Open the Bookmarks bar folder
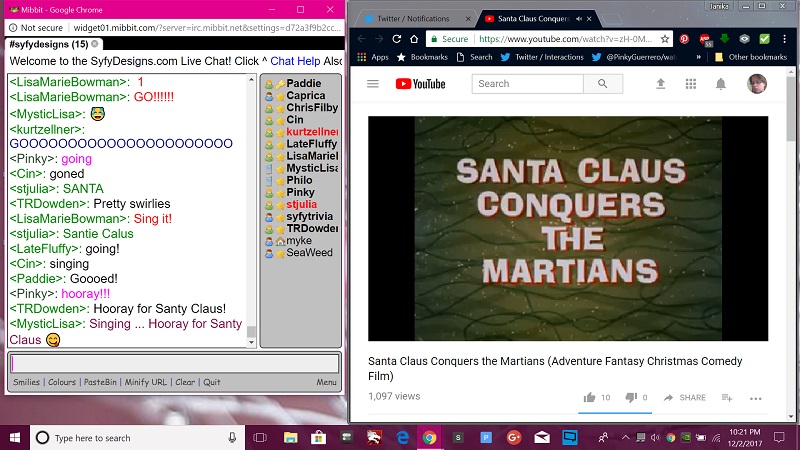800x450 pixels. pyautogui.click(x=422, y=57)
